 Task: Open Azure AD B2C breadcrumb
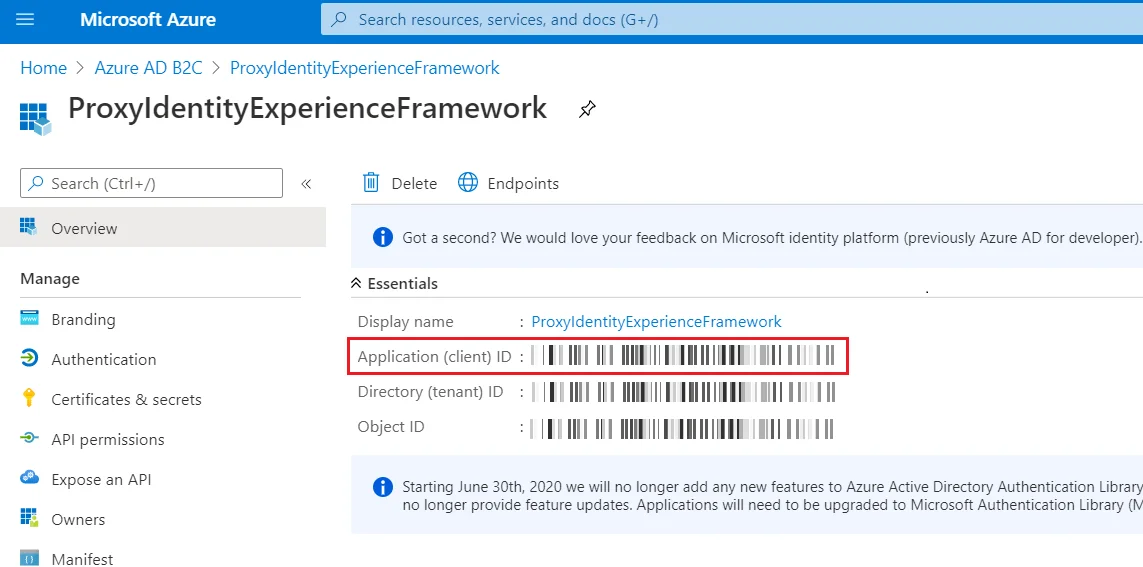(149, 68)
